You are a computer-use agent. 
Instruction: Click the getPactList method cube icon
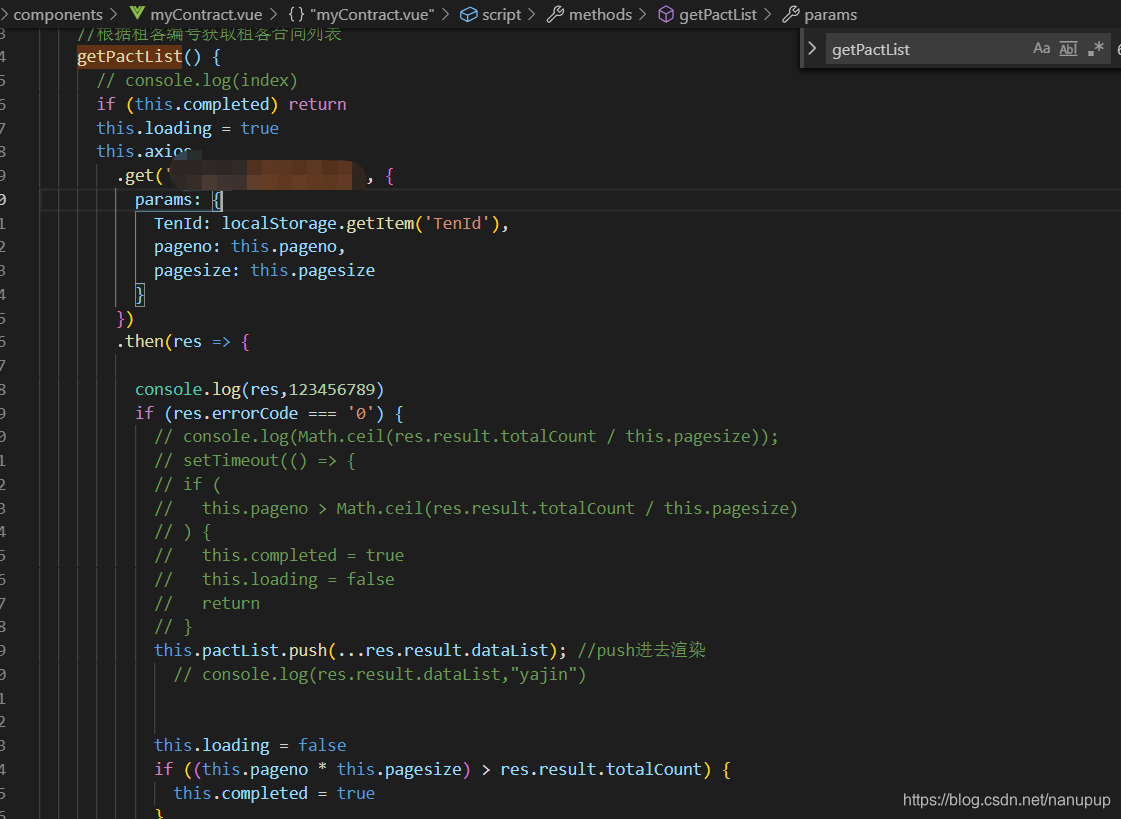tap(666, 14)
